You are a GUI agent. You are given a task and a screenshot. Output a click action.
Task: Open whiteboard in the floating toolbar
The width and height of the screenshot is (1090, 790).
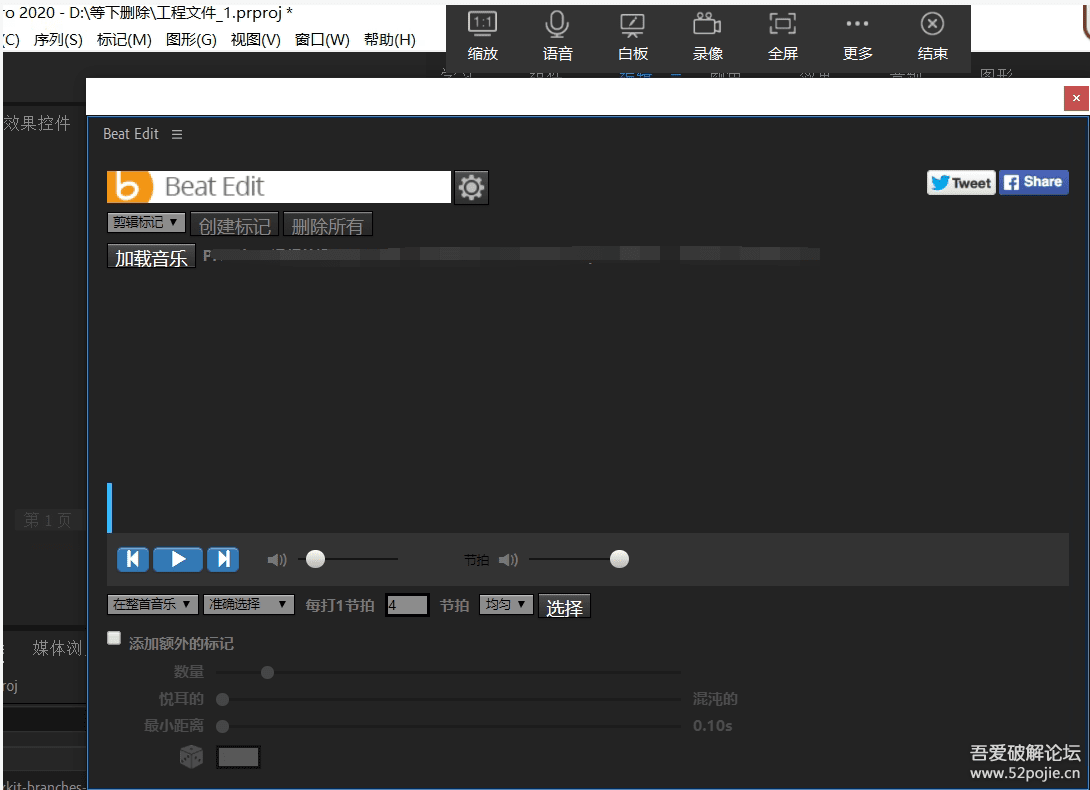[x=633, y=37]
